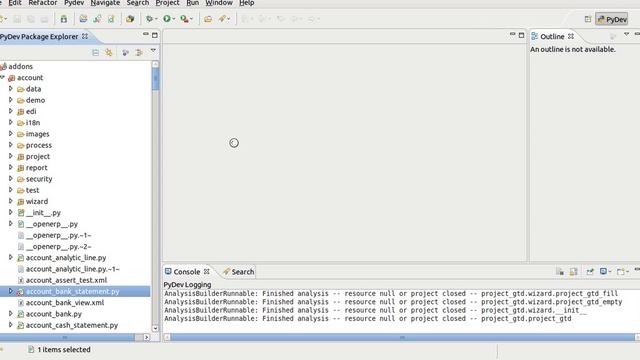The height and width of the screenshot is (360, 640).
Task: Collapse all items in Package Explorer
Action: point(96,52)
